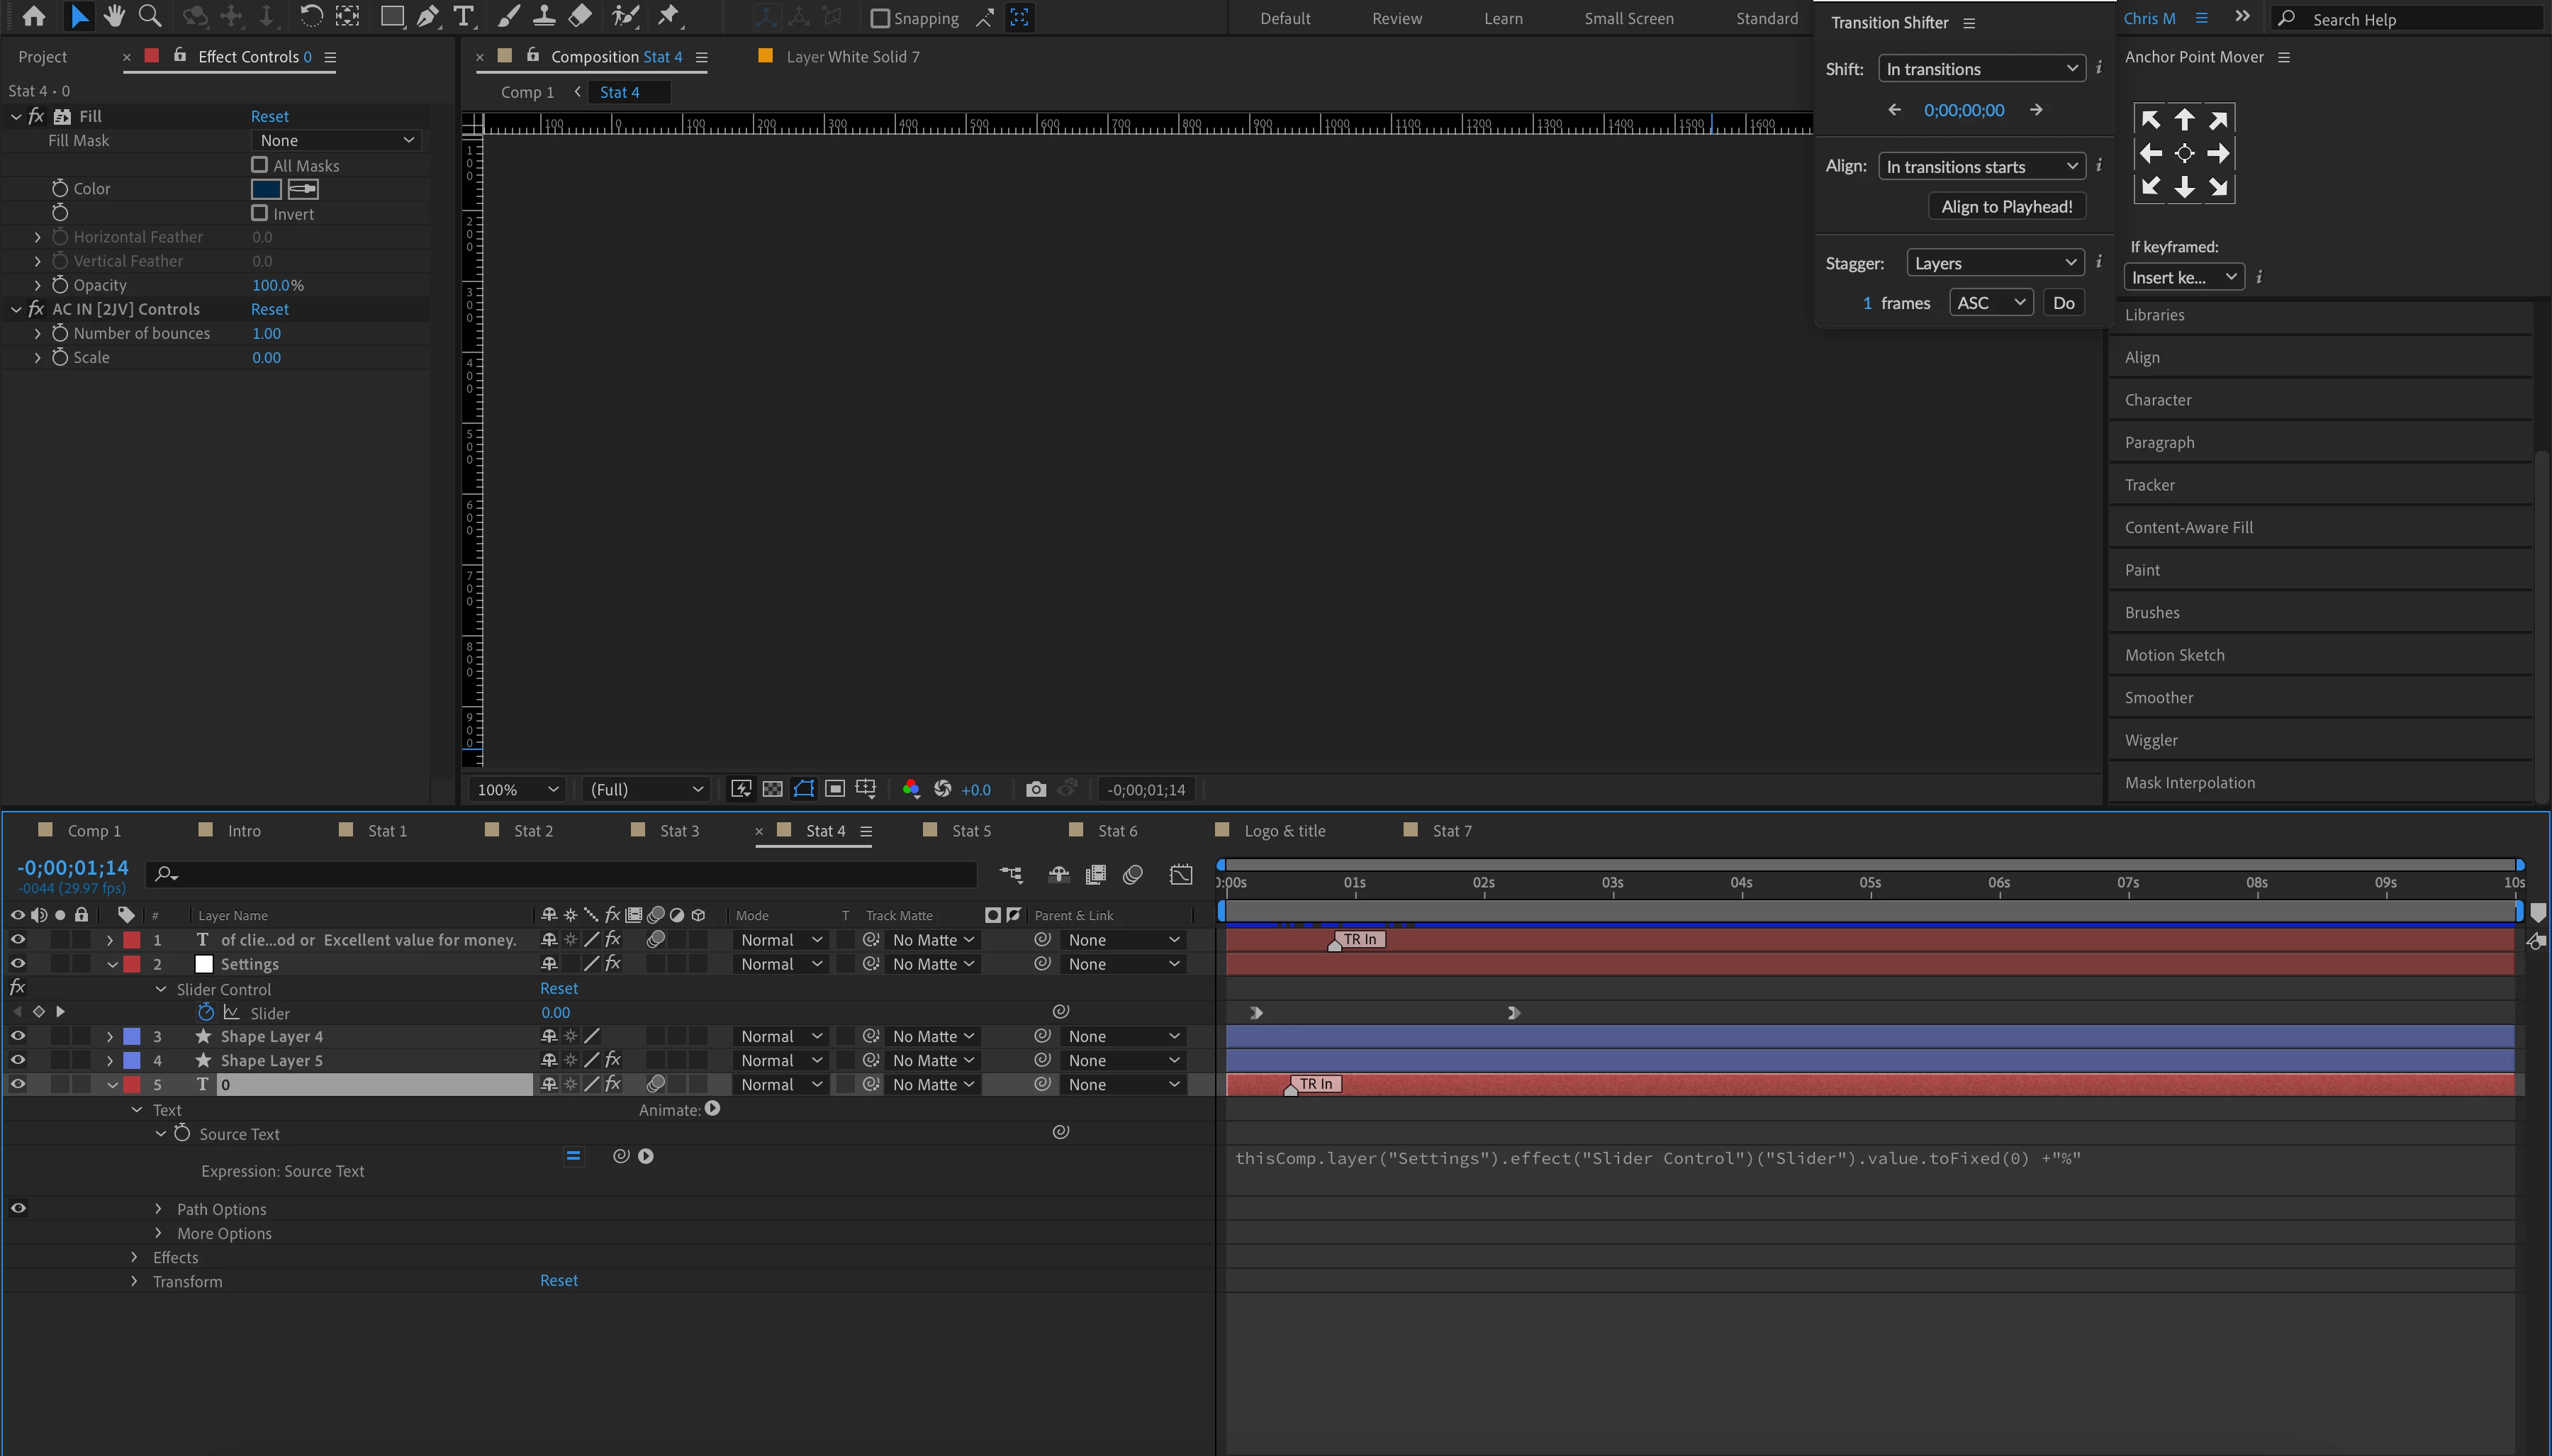Enable the Snapping checkbox
Image resolution: width=2552 pixels, height=1456 pixels.
(x=880, y=18)
